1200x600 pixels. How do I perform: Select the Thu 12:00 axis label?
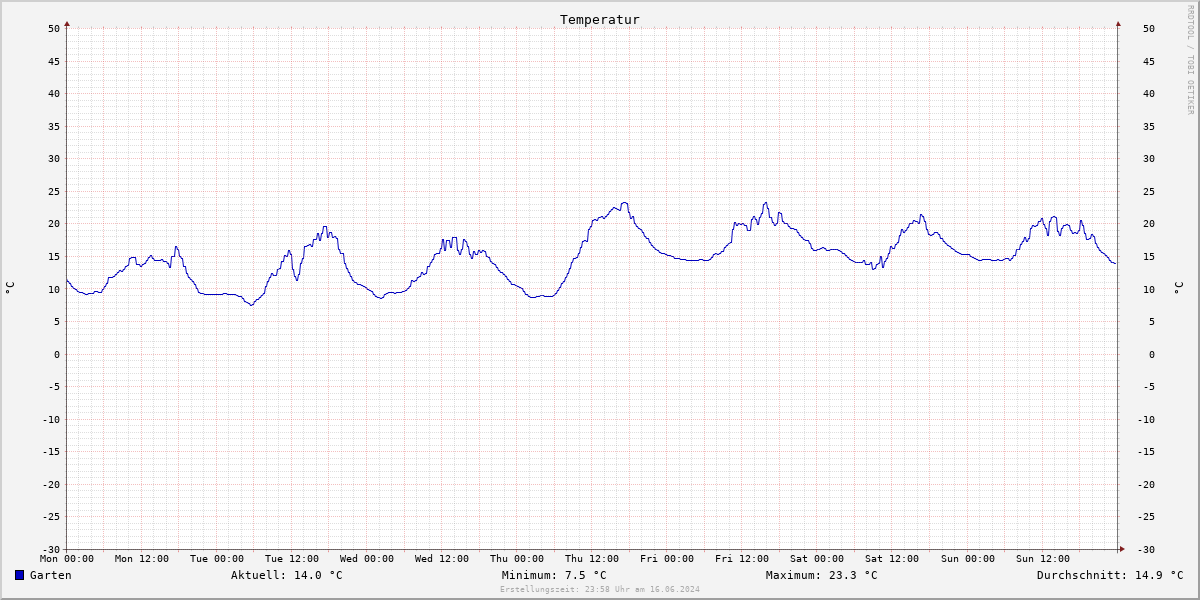pos(592,559)
